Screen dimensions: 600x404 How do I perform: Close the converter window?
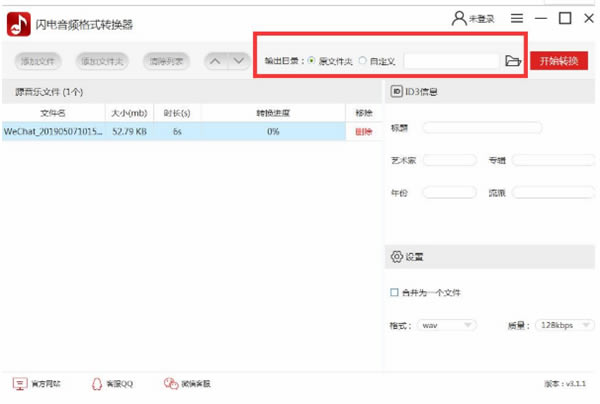pos(589,18)
